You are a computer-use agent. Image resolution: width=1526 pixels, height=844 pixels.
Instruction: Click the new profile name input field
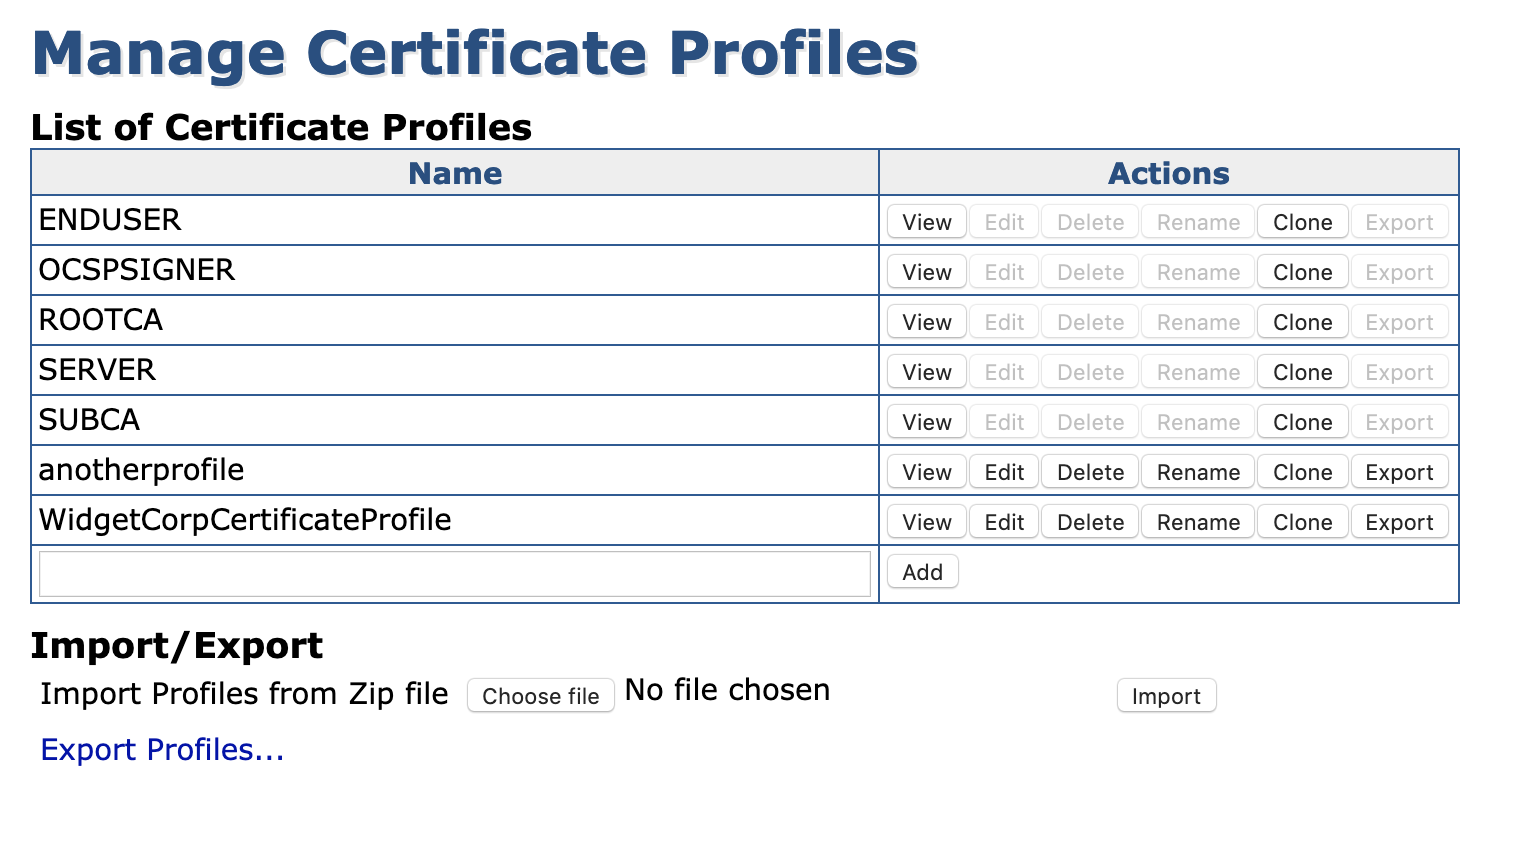pyautogui.click(x=455, y=572)
